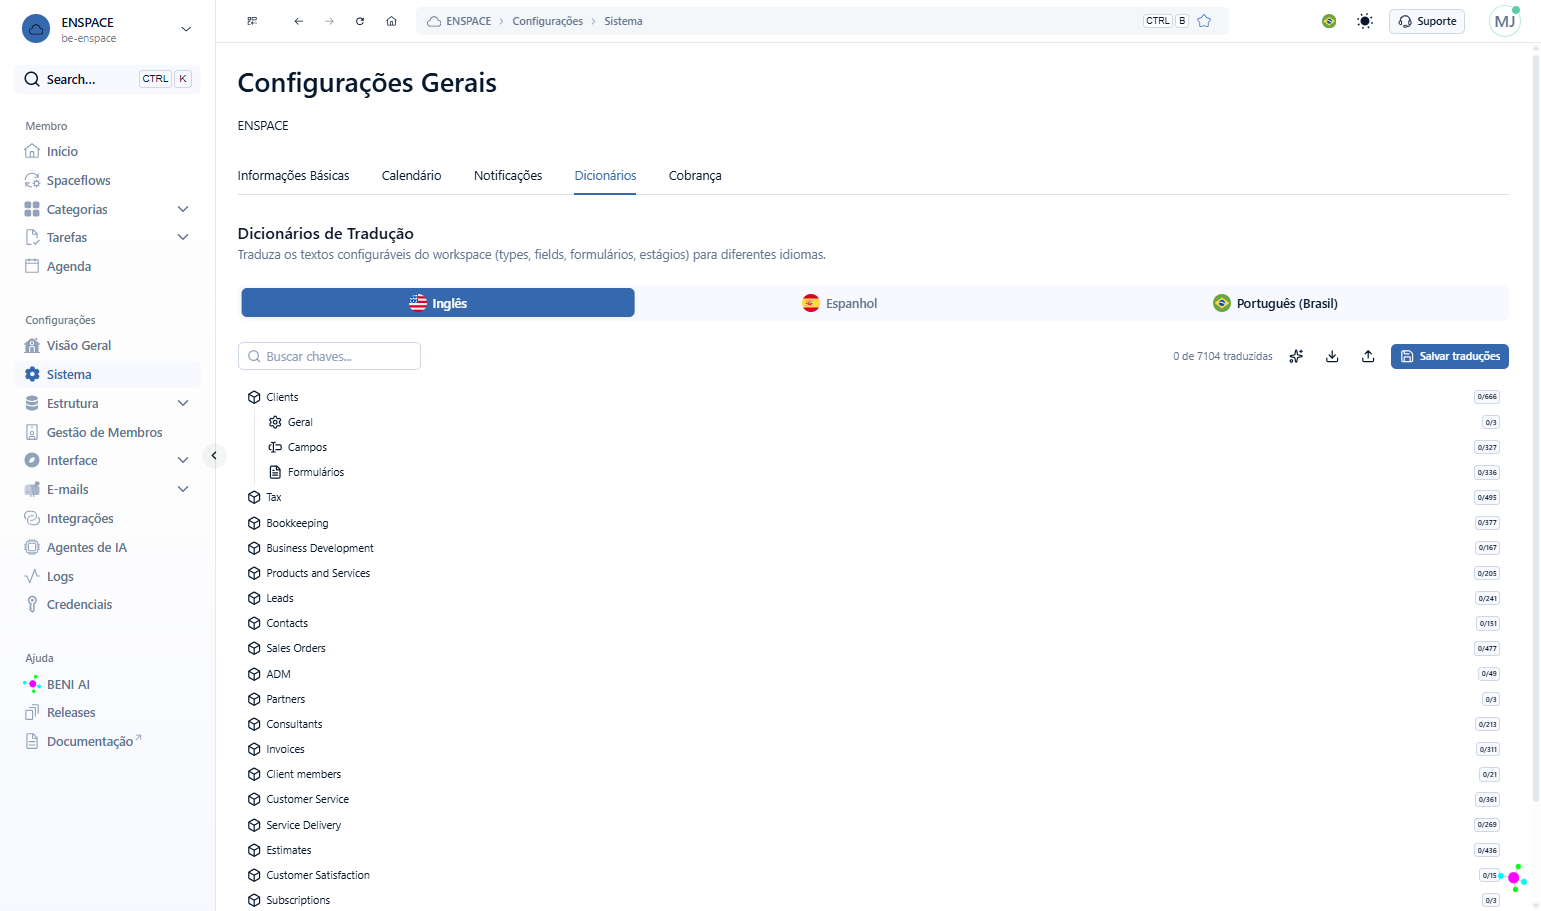
Task: Switch to the Calendário tab
Action: tap(411, 176)
